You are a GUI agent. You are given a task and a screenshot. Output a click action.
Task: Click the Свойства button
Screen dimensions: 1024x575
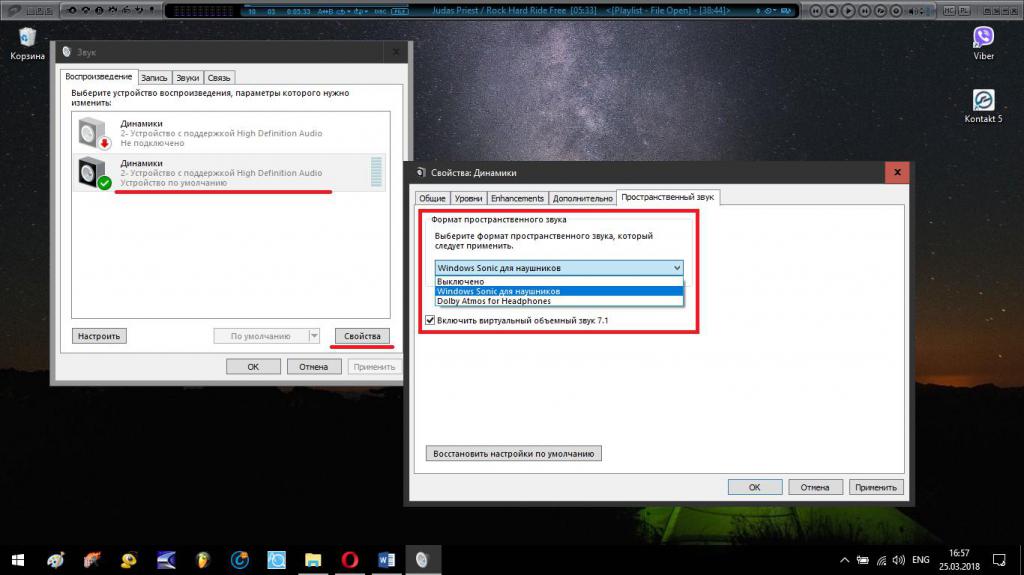pos(362,336)
